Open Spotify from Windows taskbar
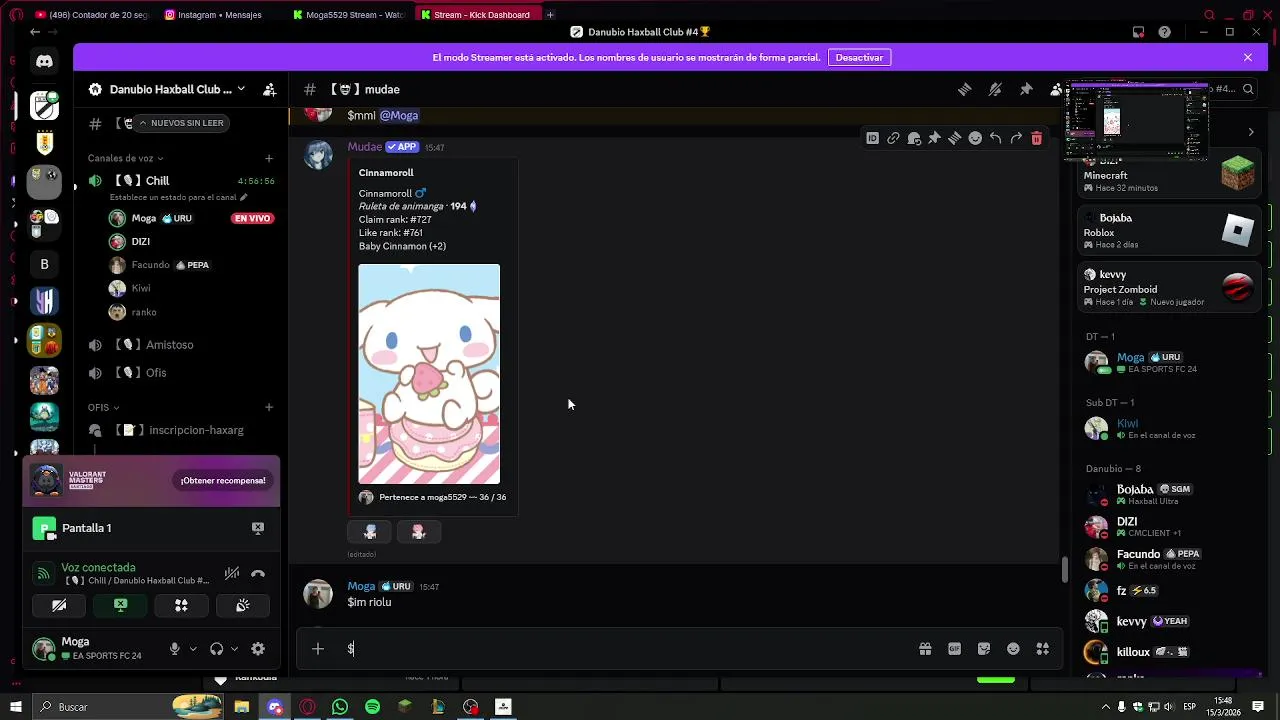The width and height of the screenshot is (1280, 720). pyautogui.click(x=372, y=707)
